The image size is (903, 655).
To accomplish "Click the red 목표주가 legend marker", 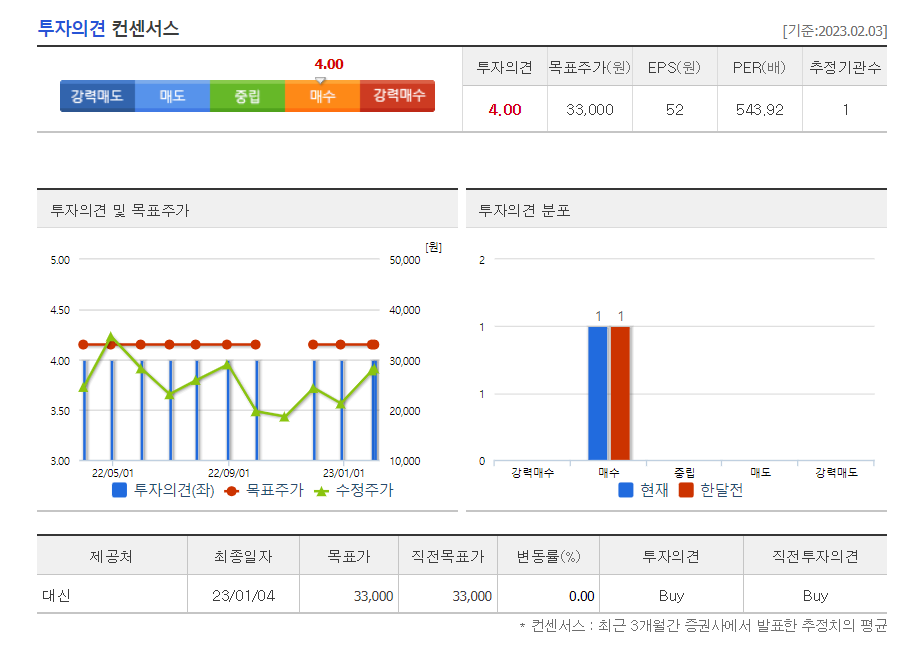I will tap(232, 491).
